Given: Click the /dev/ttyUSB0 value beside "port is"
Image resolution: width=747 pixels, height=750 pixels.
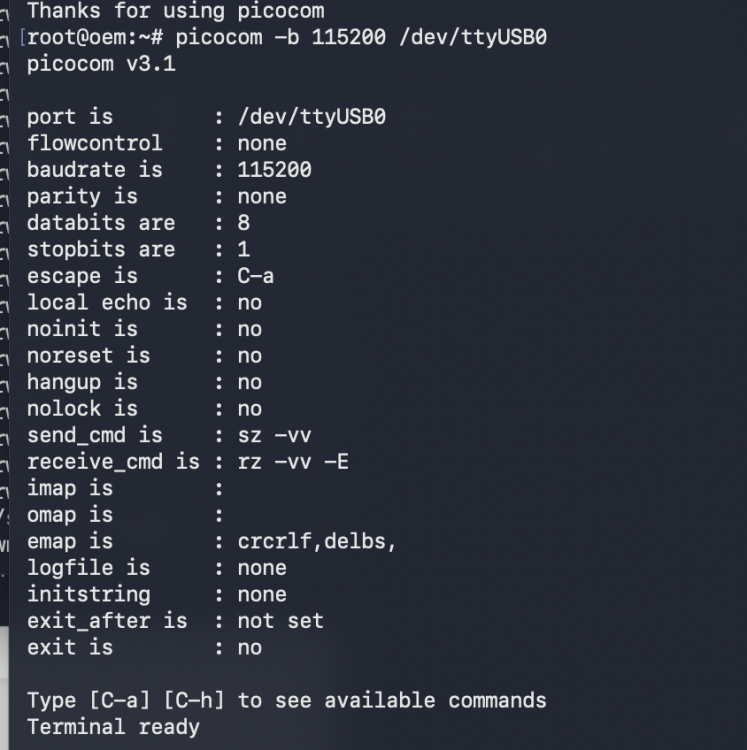Looking at the screenshot, I should [x=311, y=117].
